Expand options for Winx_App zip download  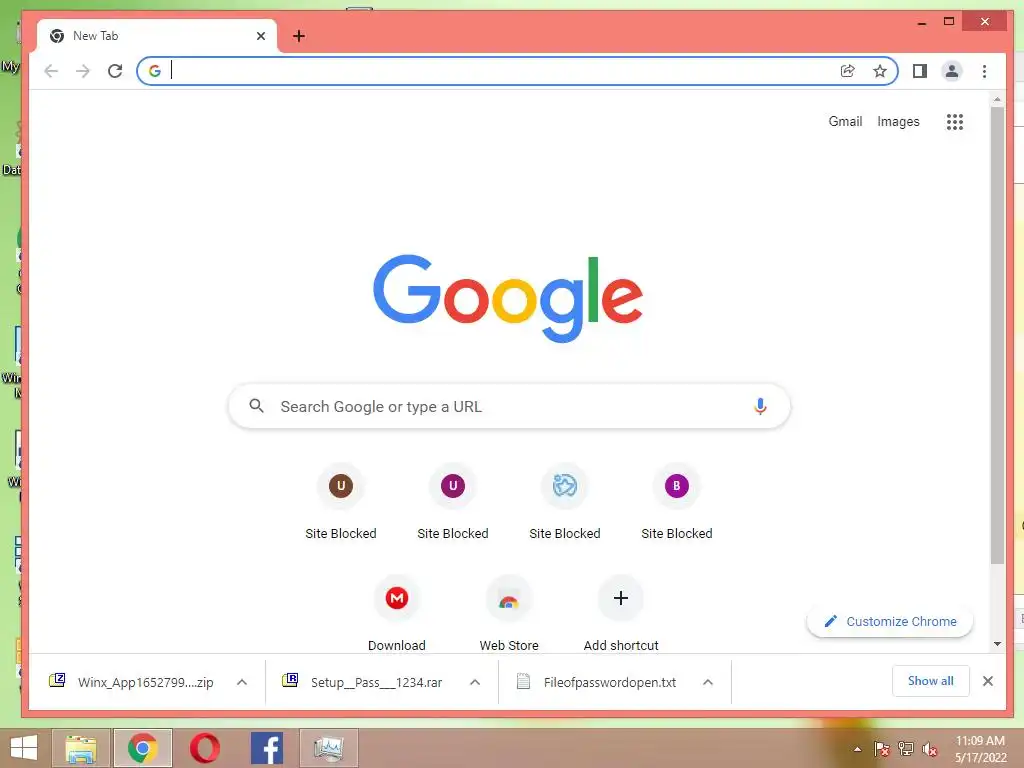242,682
